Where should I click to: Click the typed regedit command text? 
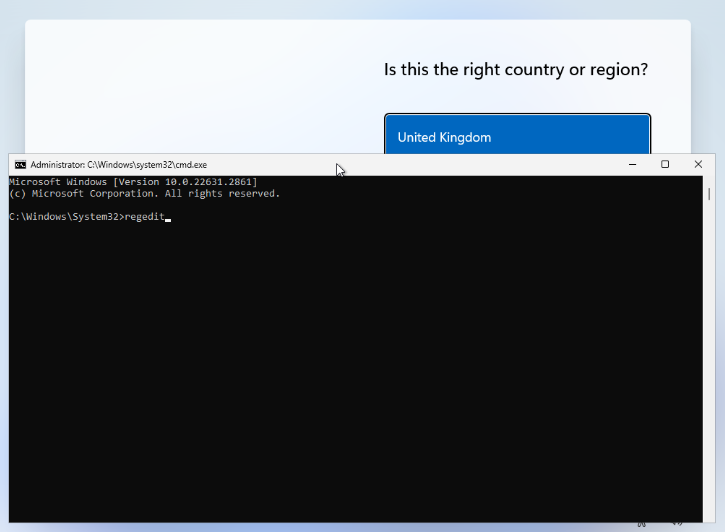pyautogui.click(x=145, y=217)
